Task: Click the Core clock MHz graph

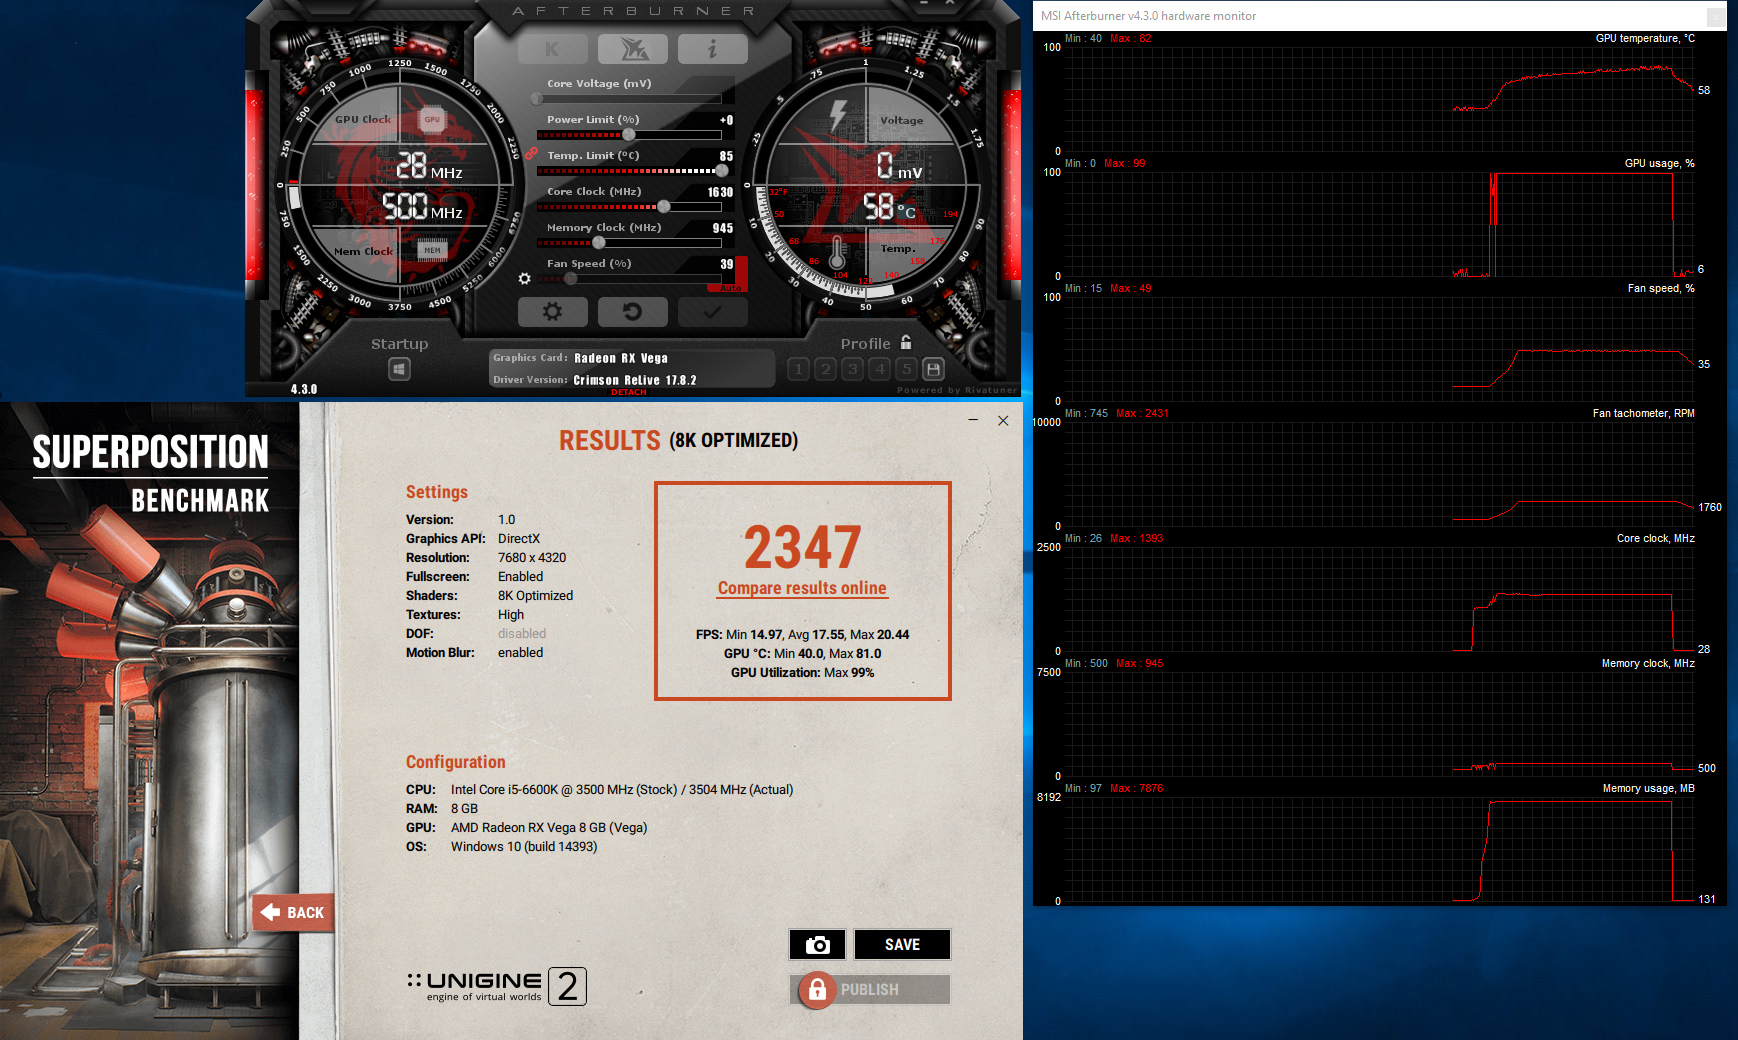Action: point(1378,599)
